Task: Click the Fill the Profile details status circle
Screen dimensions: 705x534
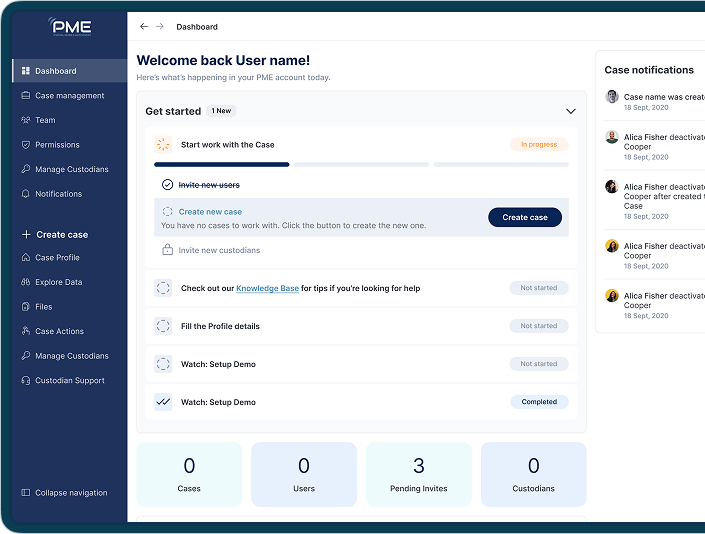Action: [x=163, y=326]
